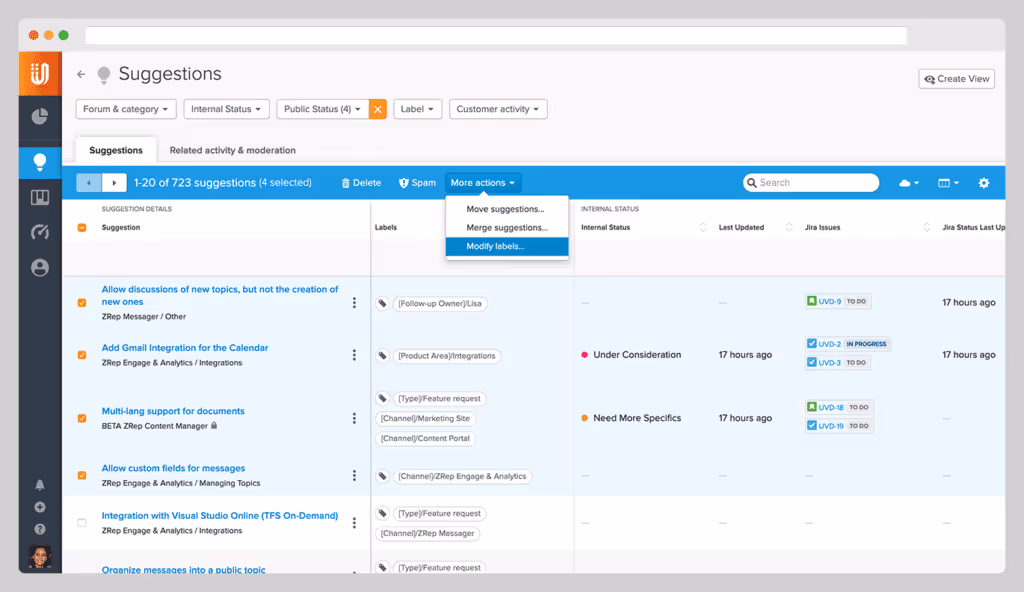Image resolution: width=1024 pixels, height=592 pixels.
Task: Choose Modify labels... from menu
Action: (507, 246)
